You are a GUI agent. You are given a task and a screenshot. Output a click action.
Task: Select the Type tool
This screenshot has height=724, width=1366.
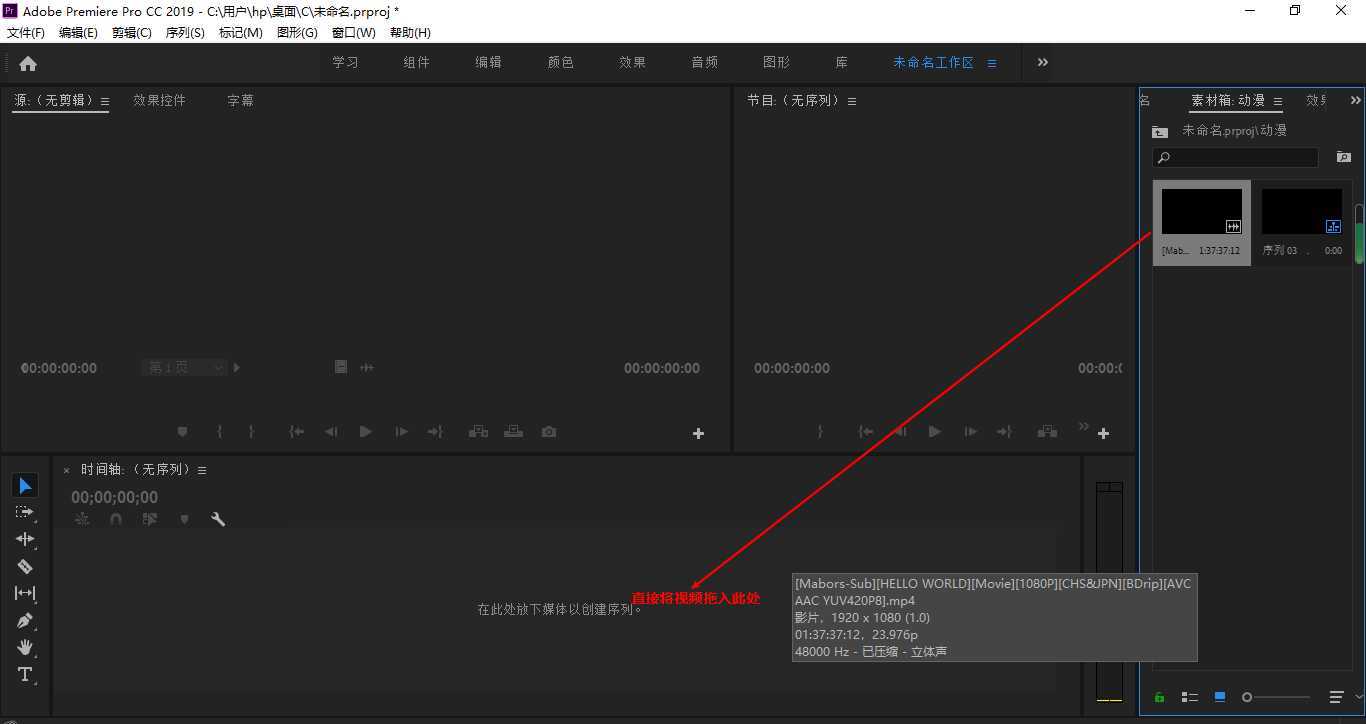click(25, 674)
